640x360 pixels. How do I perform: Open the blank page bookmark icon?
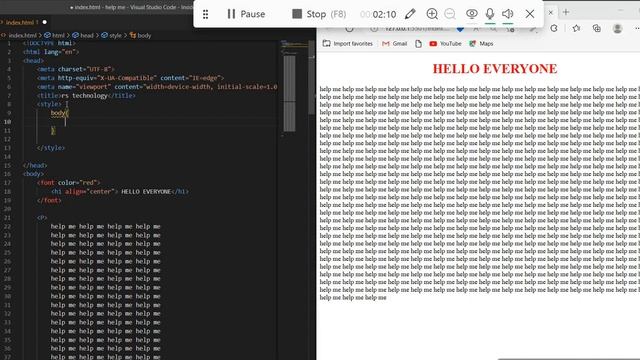click(418, 44)
